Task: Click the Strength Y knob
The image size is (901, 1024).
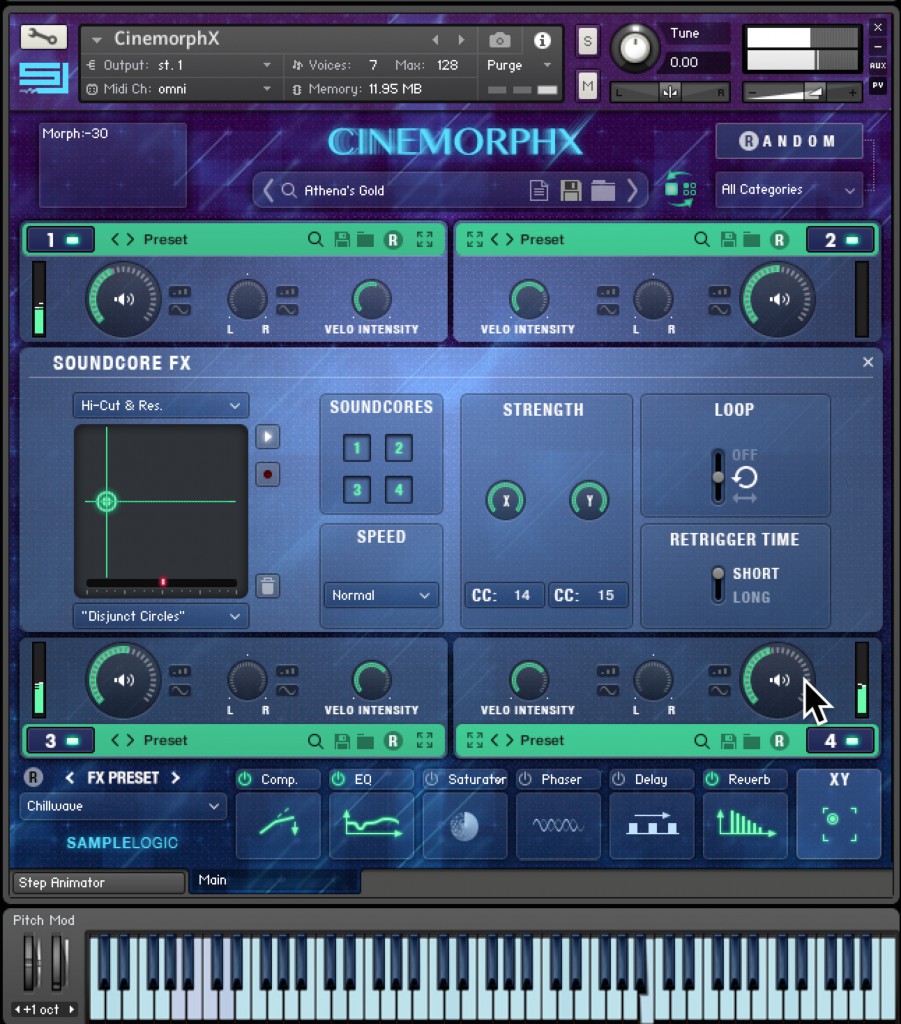Action: click(x=589, y=500)
